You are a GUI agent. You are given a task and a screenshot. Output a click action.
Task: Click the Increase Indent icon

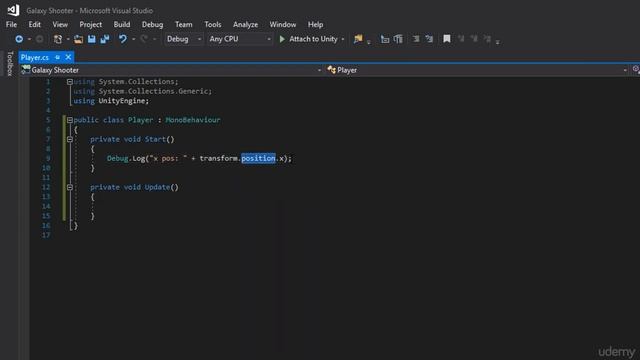click(429, 39)
